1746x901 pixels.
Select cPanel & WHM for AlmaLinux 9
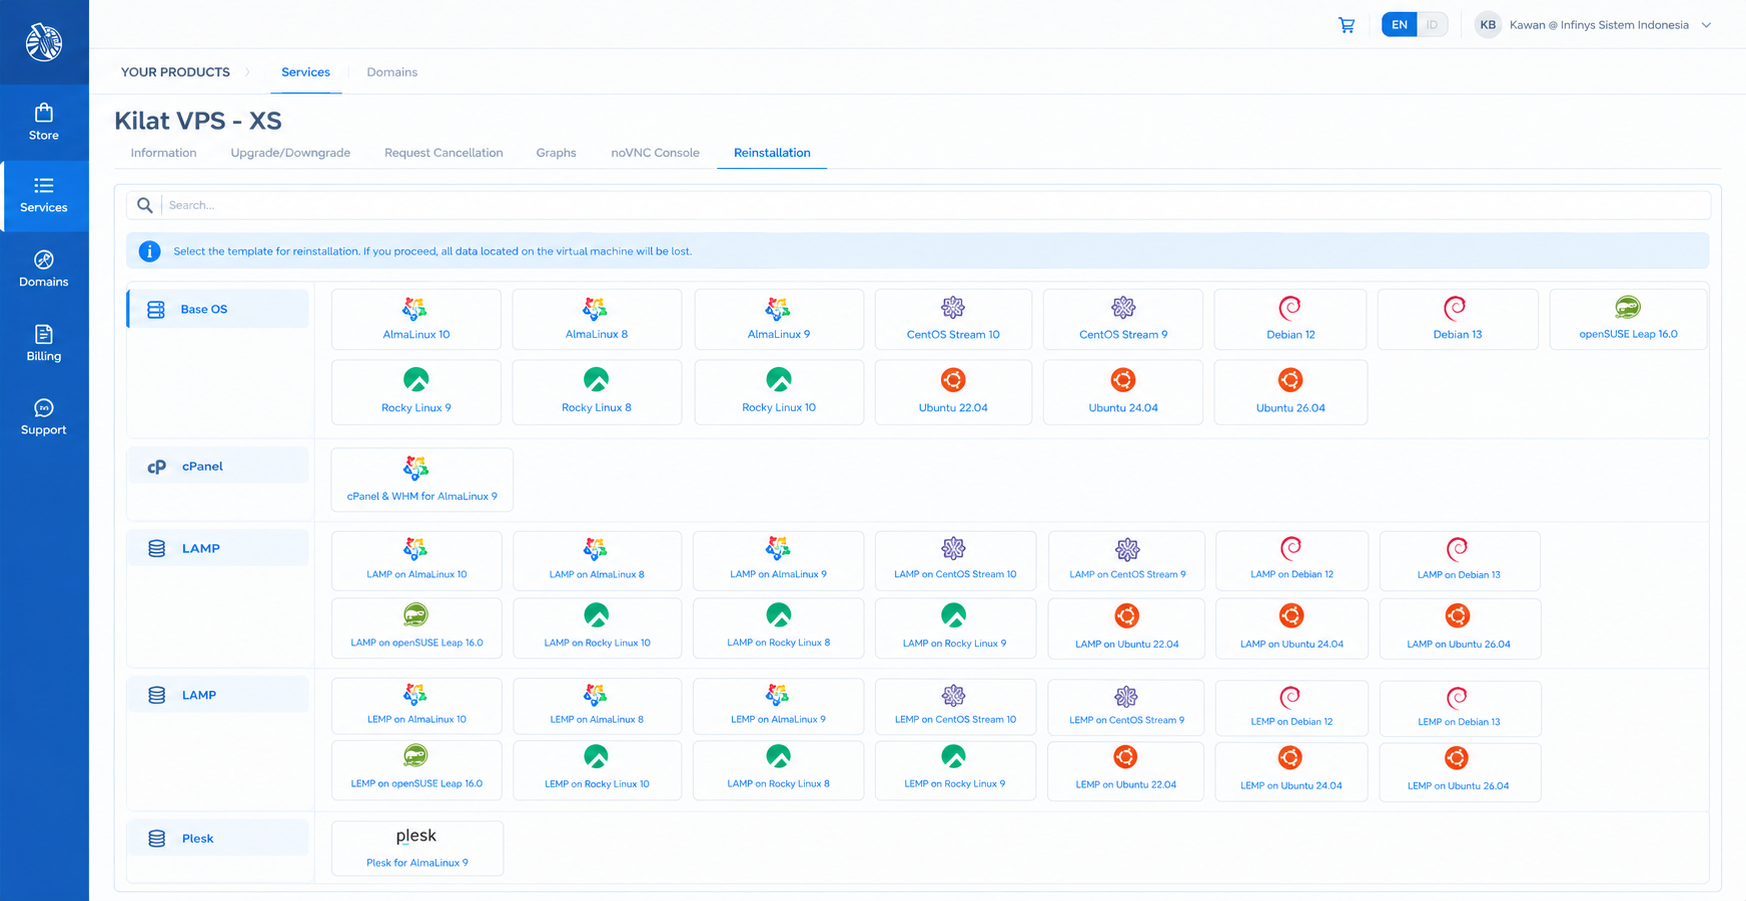coord(422,479)
